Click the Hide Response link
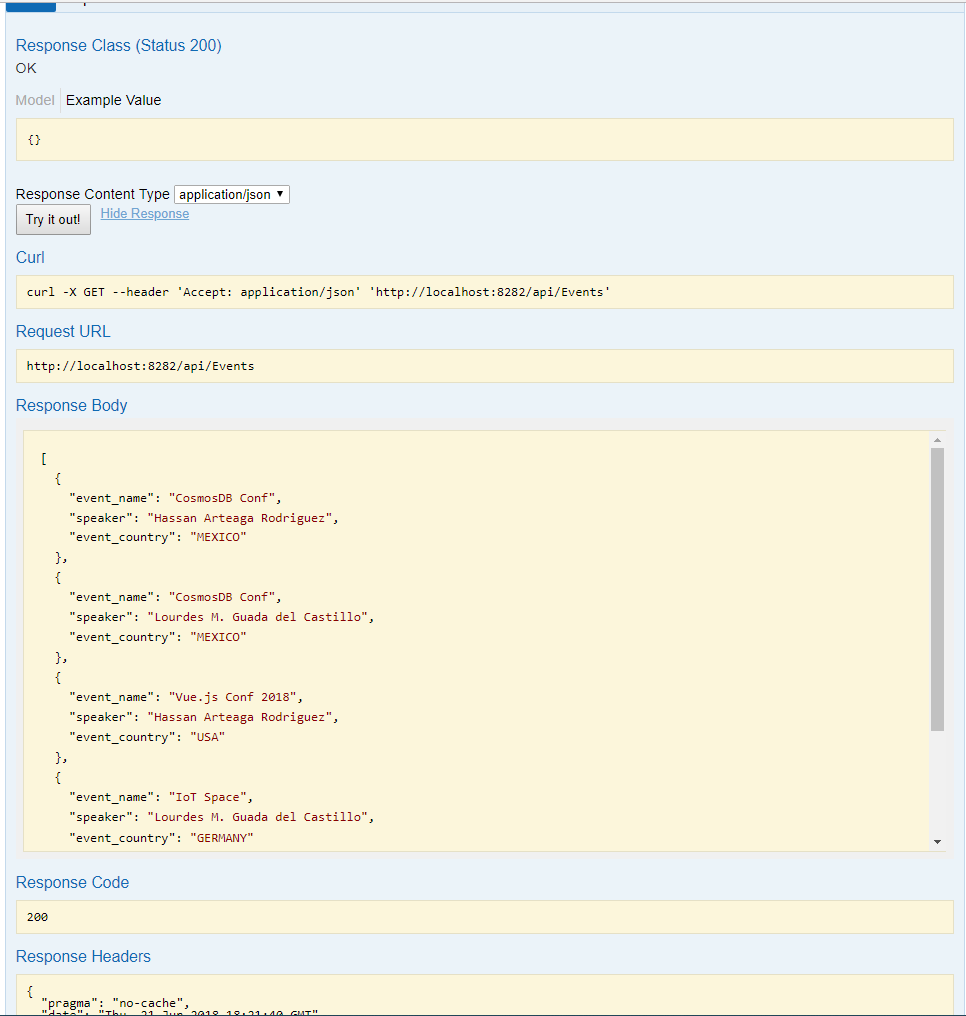Screen dimensions: 966x1016 144,214
